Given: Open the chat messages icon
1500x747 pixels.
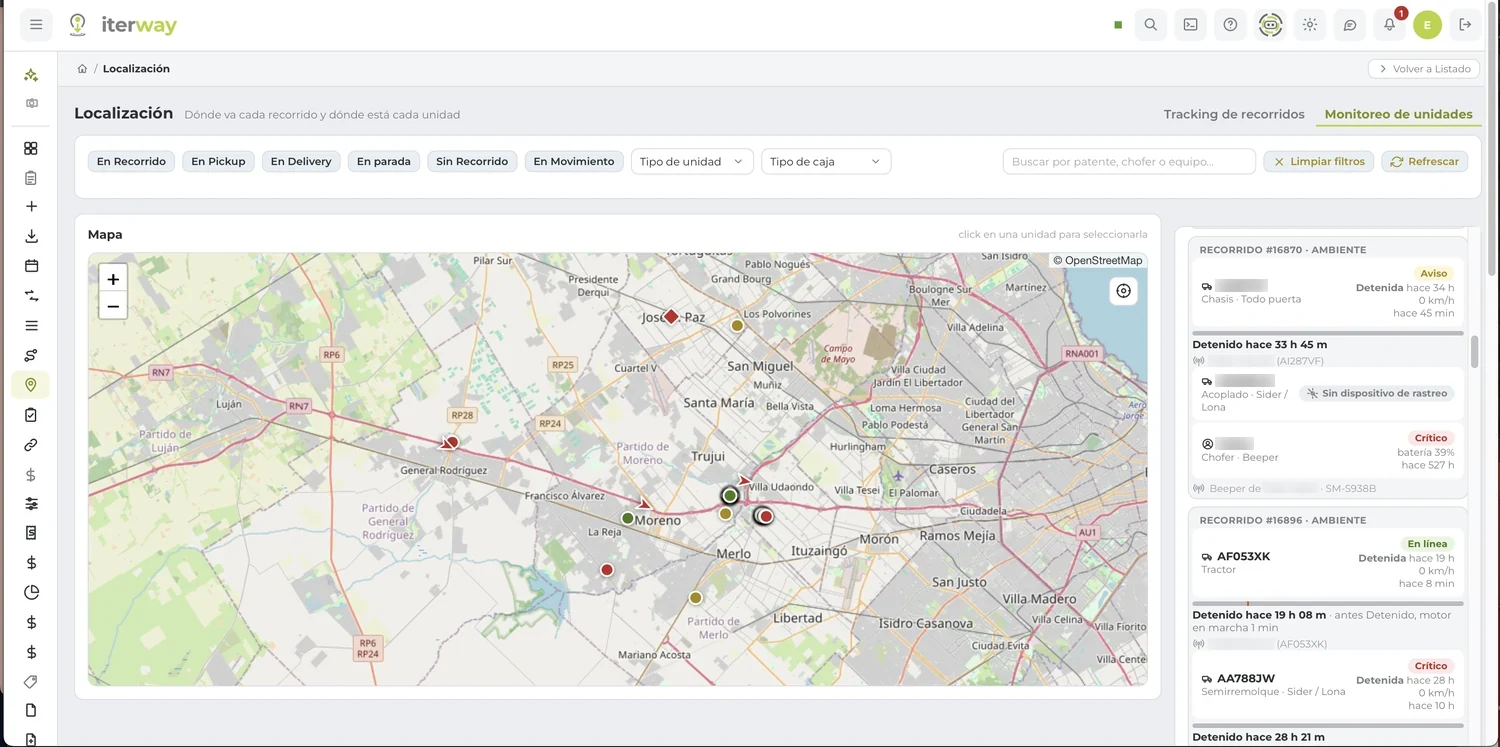Looking at the screenshot, I should (1350, 25).
